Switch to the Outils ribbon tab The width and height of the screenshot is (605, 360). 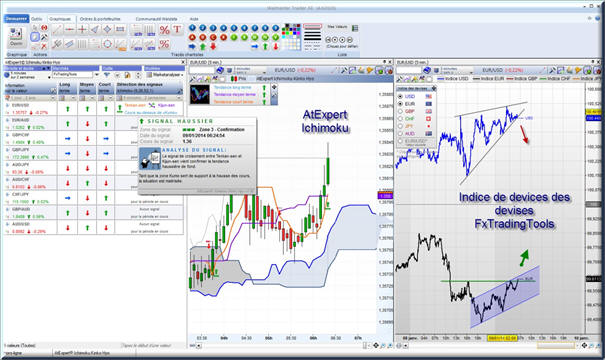(37, 19)
